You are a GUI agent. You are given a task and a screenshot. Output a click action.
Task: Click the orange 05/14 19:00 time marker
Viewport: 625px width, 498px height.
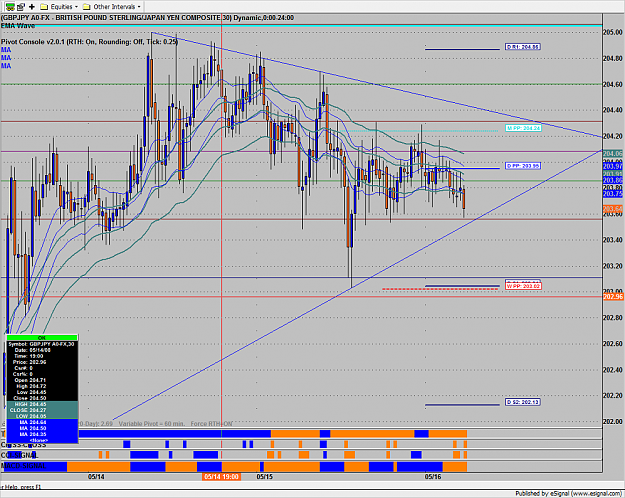click(x=221, y=477)
